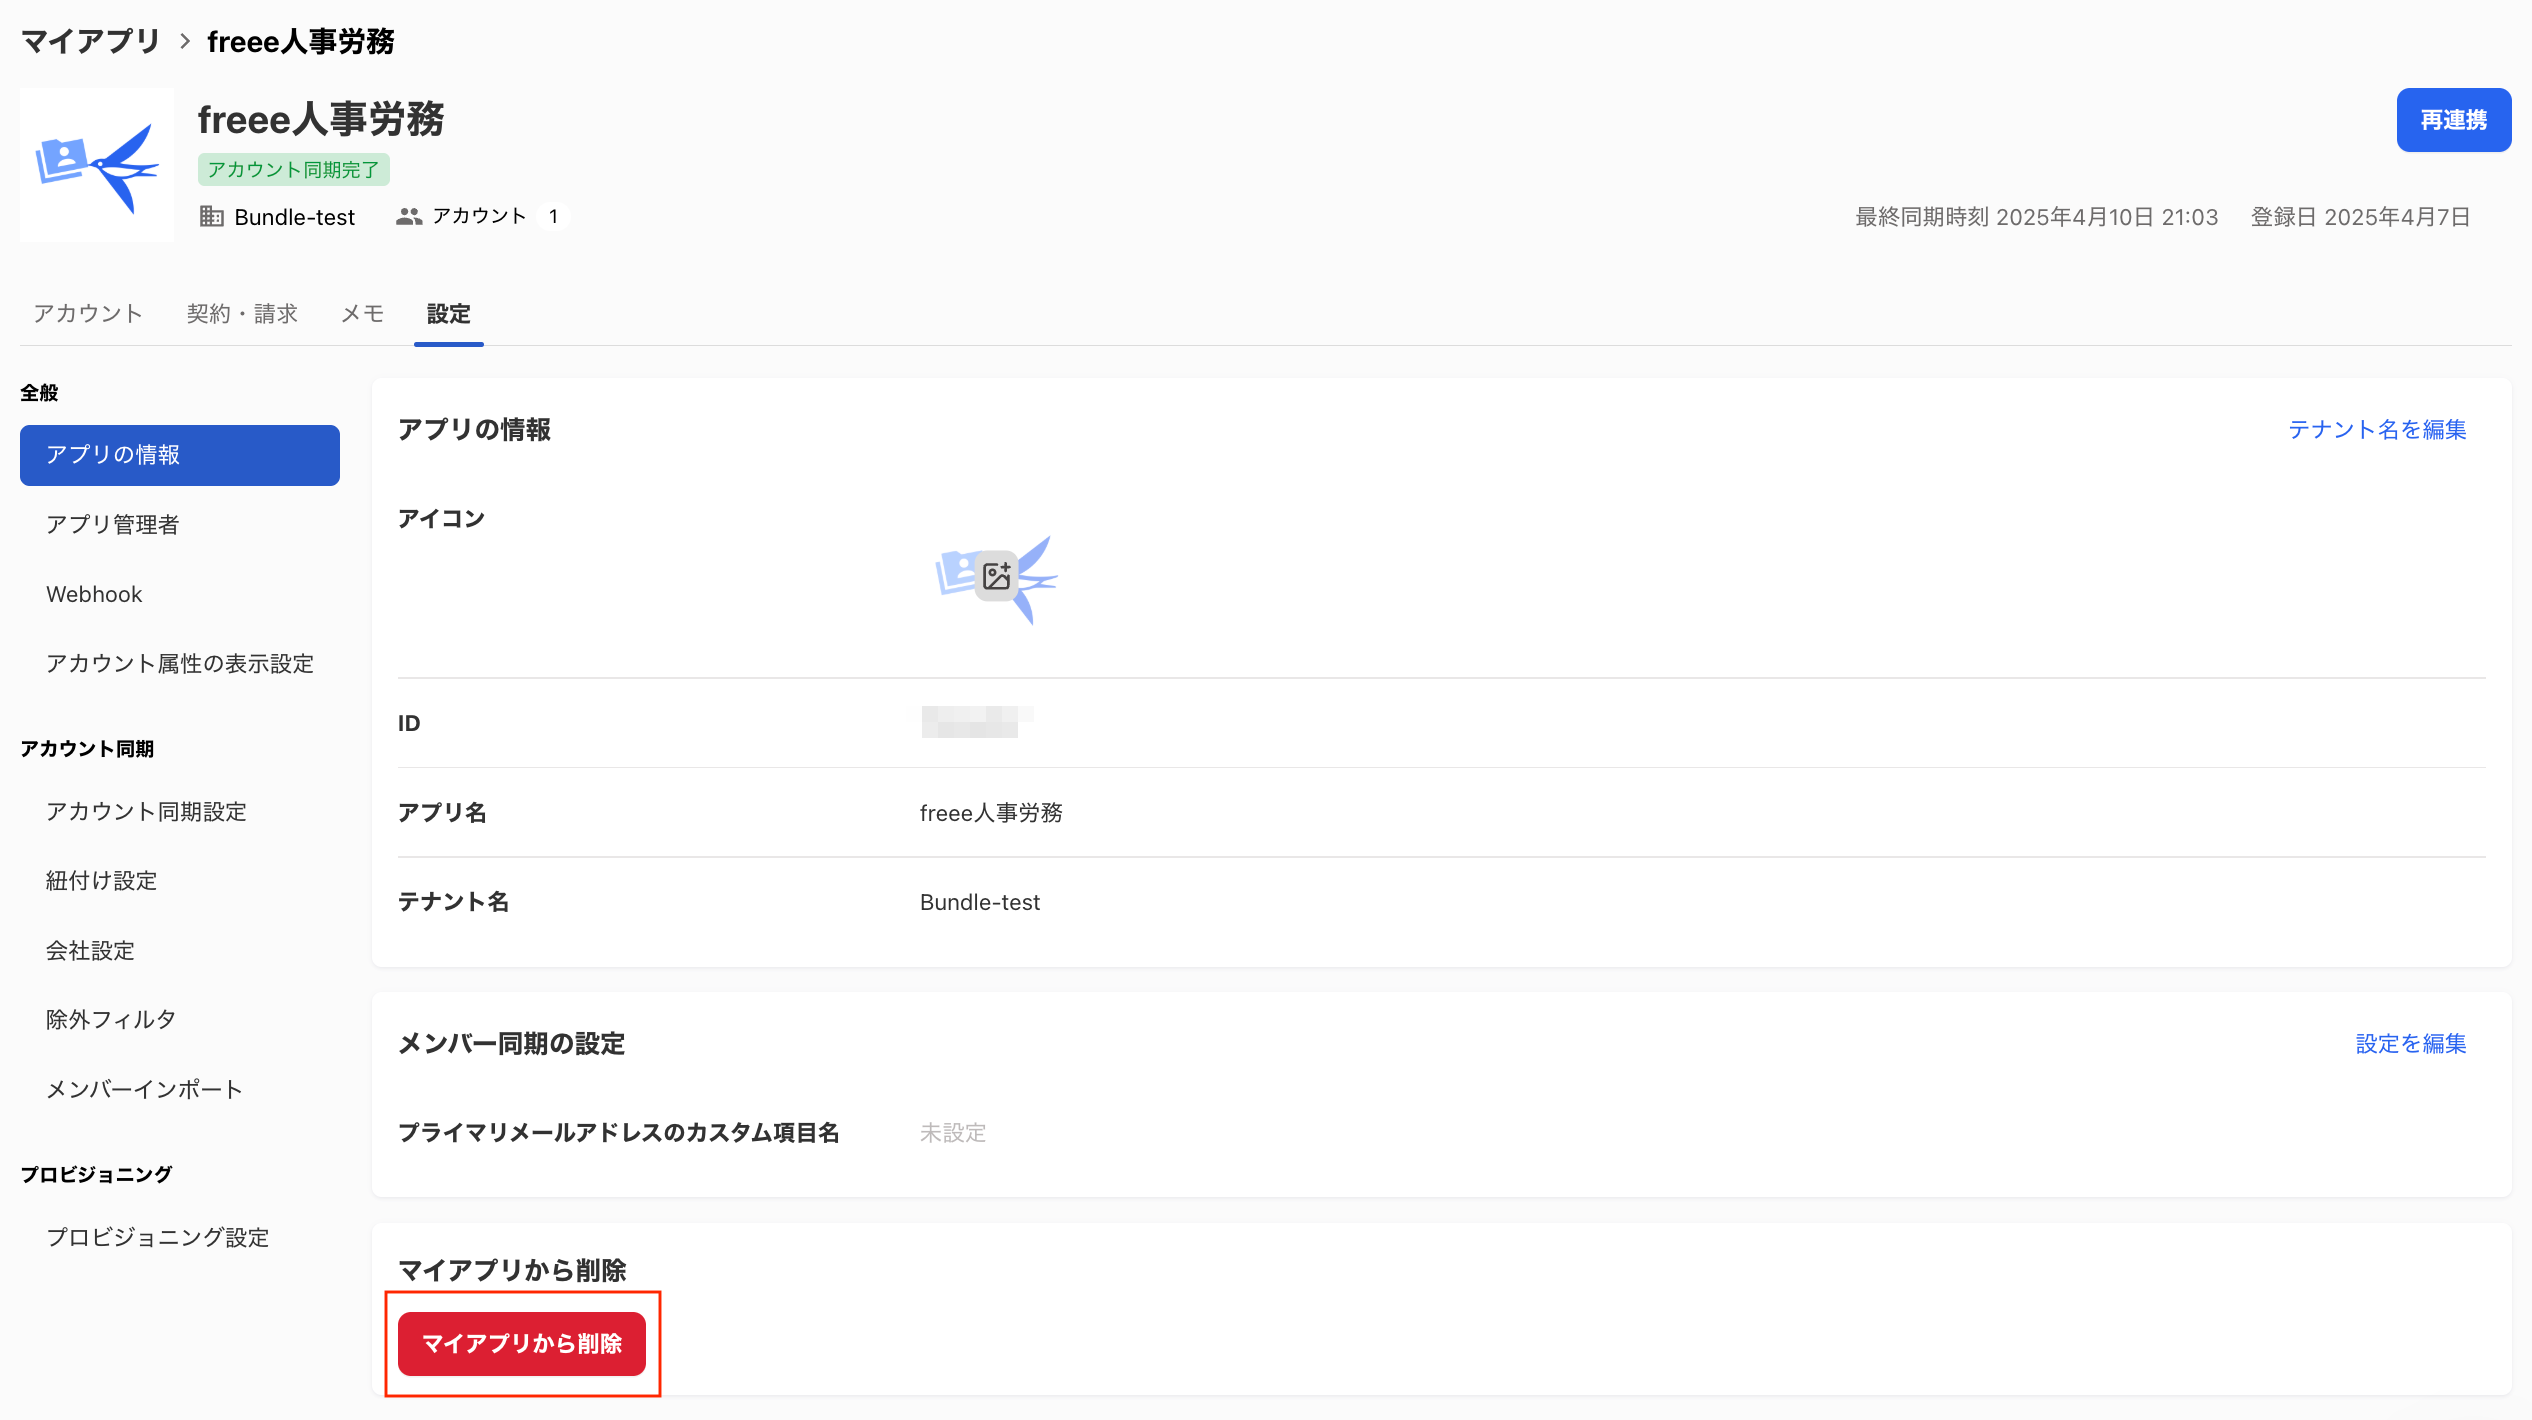Open アカウント同期設定 in the sidebar
This screenshot has height=1420, width=2532.
(x=180, y=811)
